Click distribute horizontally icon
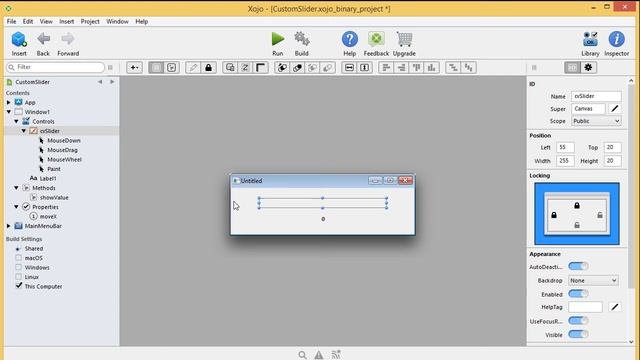The height and width of the screenshot is (360, 640). click(x=453, y=68)
